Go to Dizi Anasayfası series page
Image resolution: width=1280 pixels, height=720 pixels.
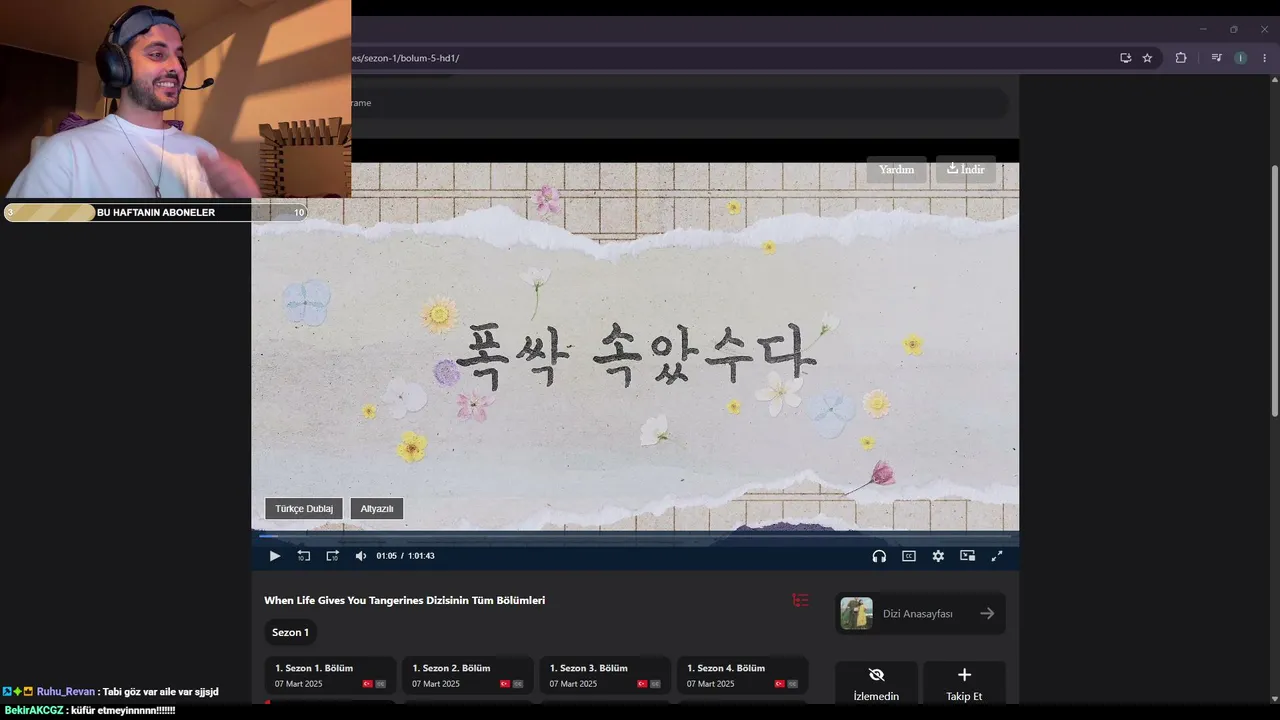point(920,613)
